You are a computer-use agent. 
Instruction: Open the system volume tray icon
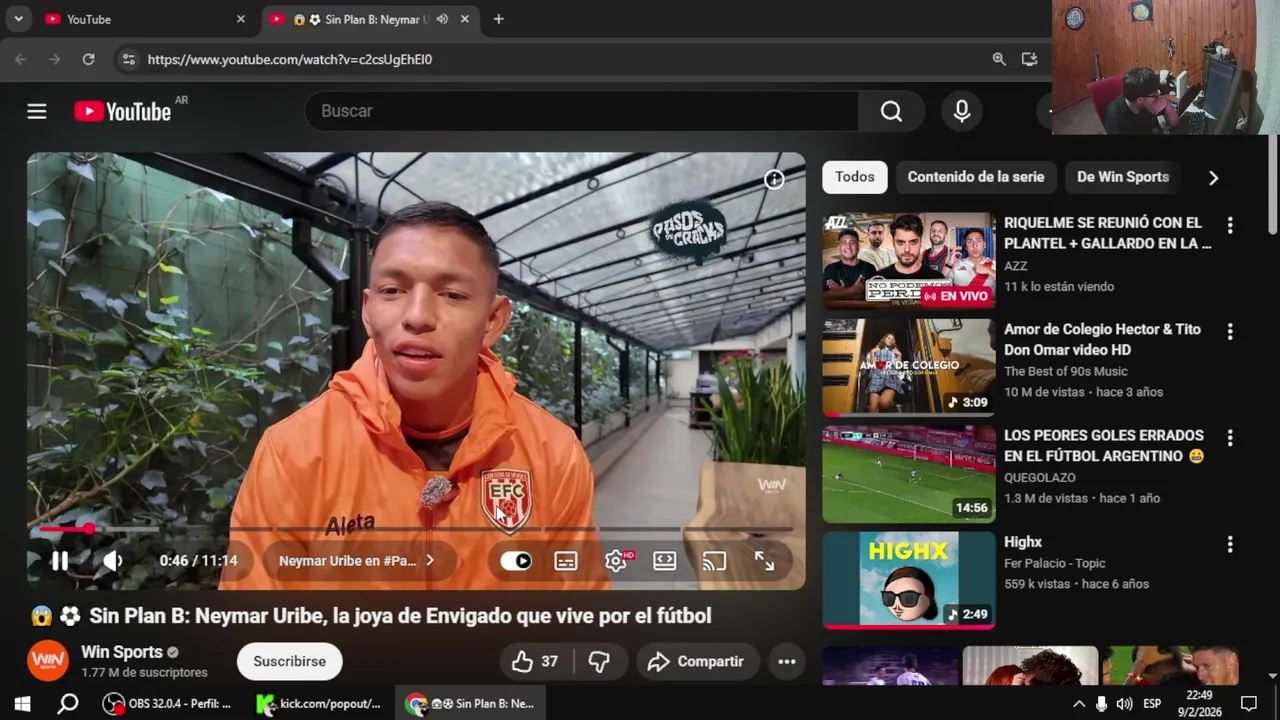(1125, 704)
